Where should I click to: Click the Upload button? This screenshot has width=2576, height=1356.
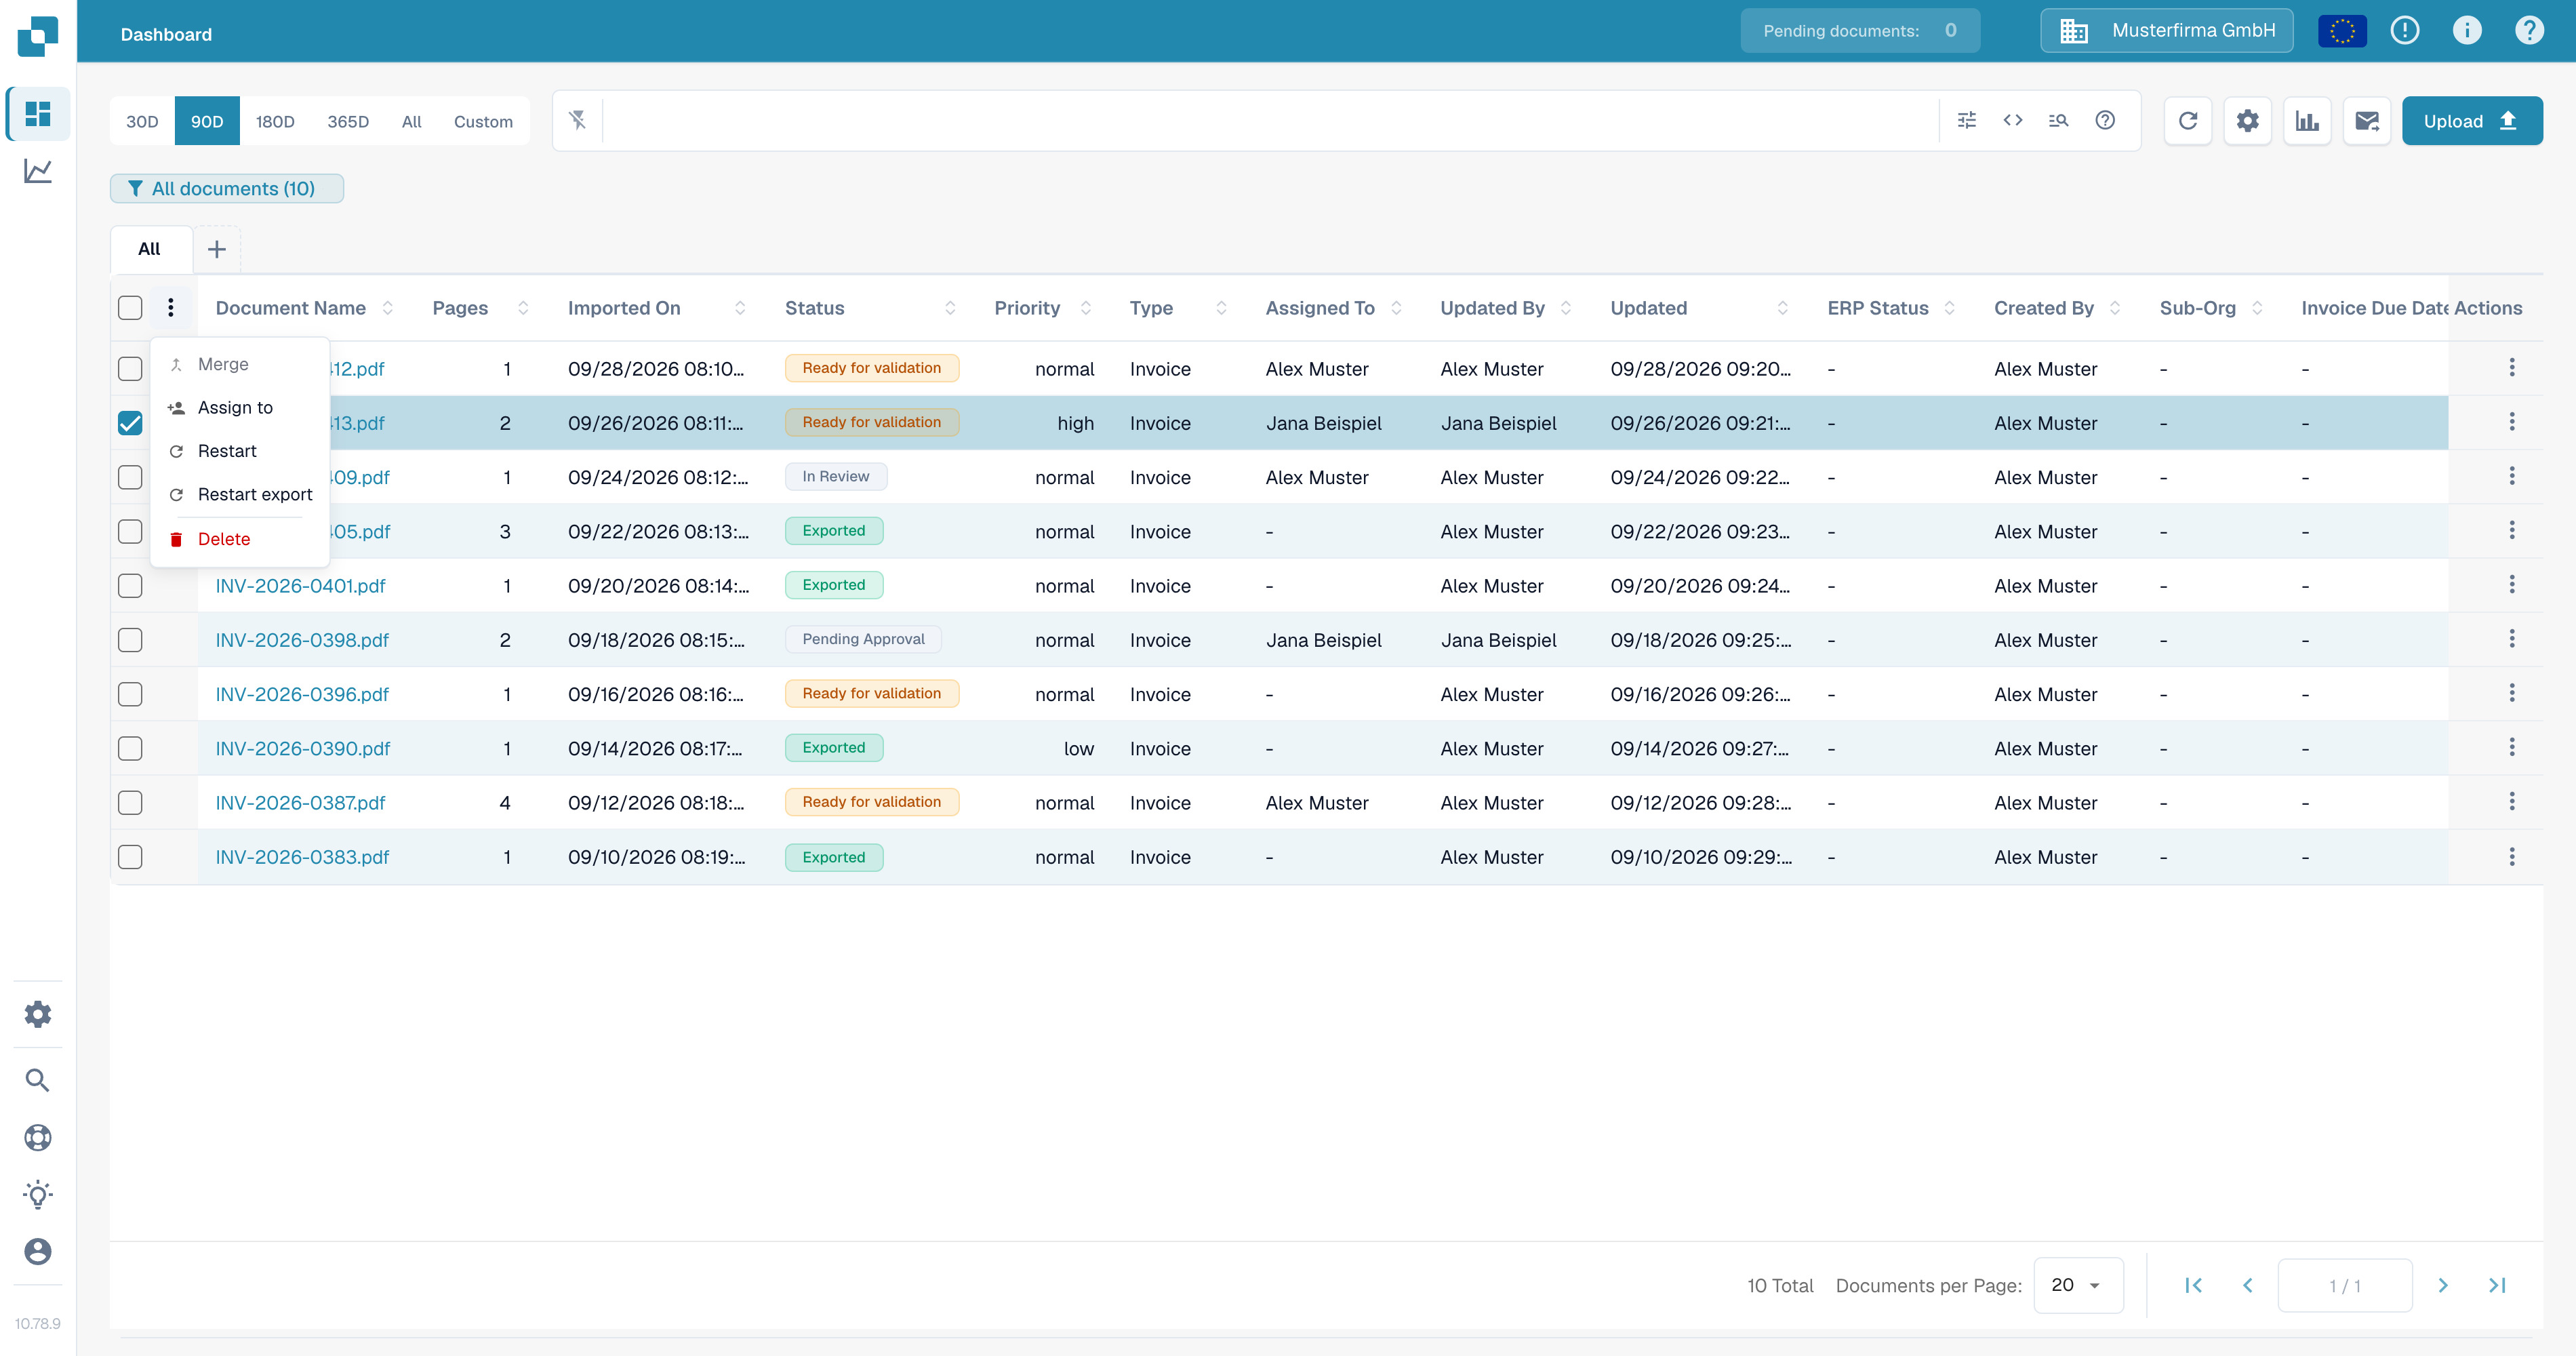click(x=2471, y=121)
